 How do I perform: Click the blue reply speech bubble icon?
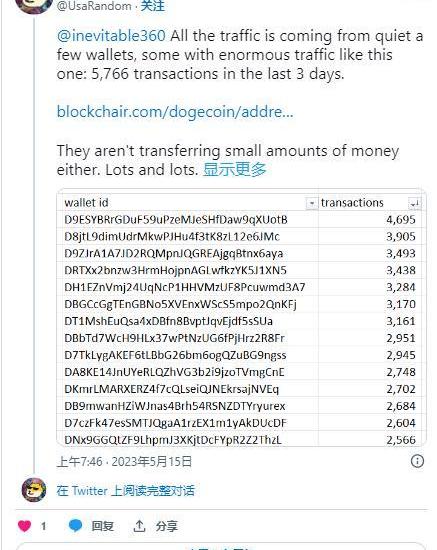click(75, 526)
